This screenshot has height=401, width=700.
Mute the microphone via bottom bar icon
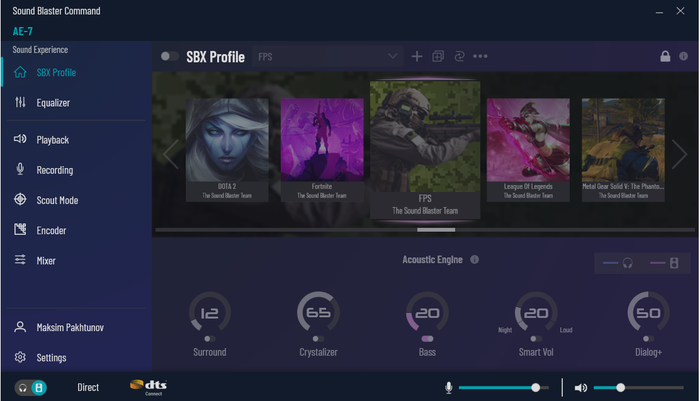449,388
